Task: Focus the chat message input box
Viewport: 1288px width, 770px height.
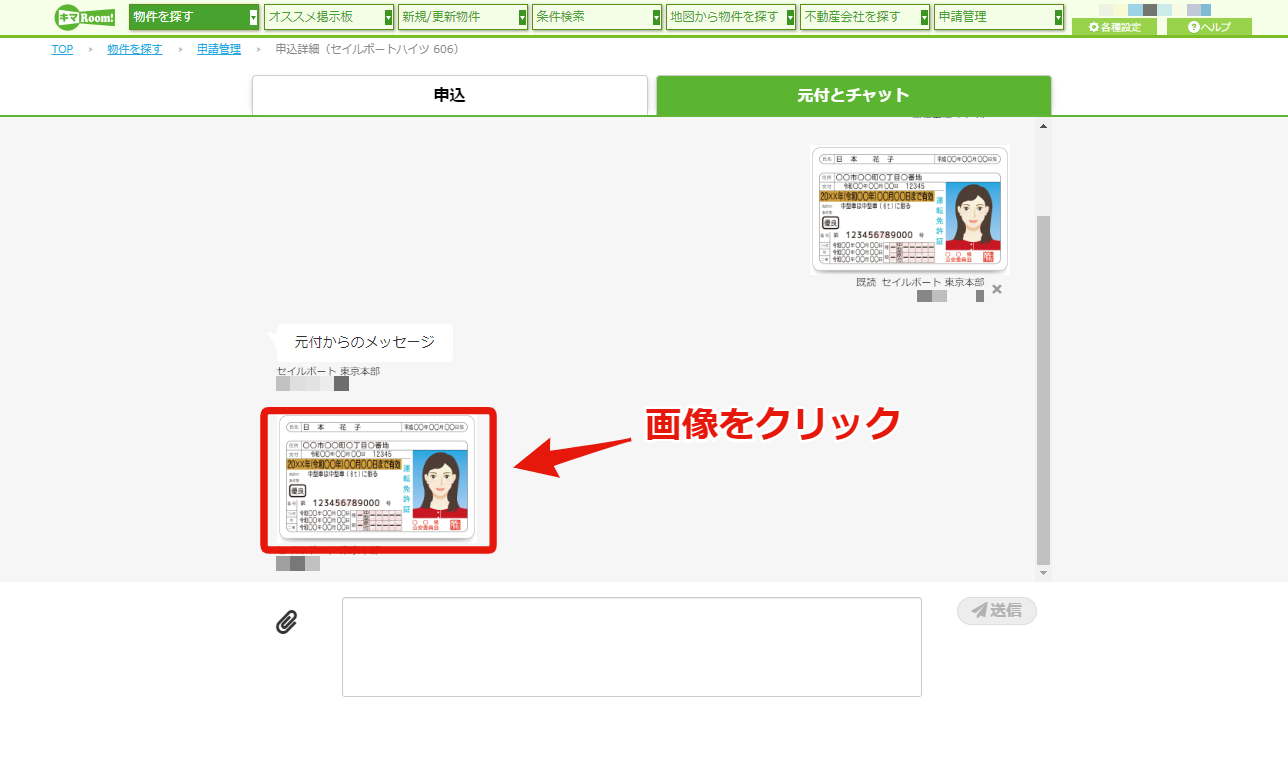Action: [632, 647]
